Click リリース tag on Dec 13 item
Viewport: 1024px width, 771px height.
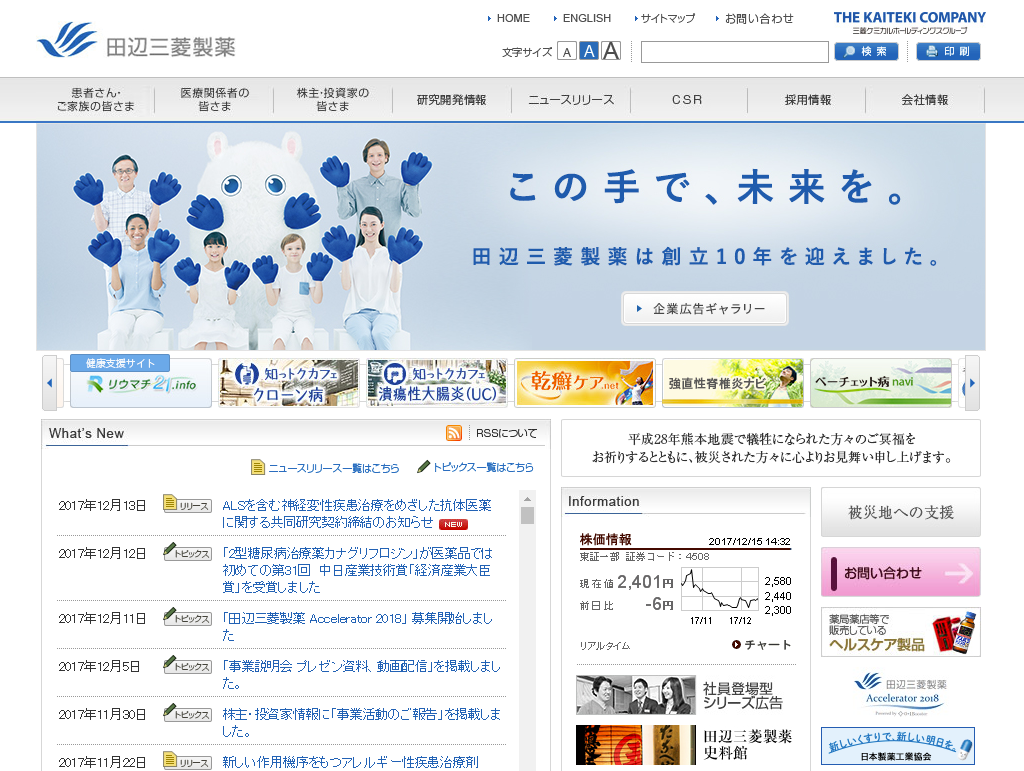(187, 504)
